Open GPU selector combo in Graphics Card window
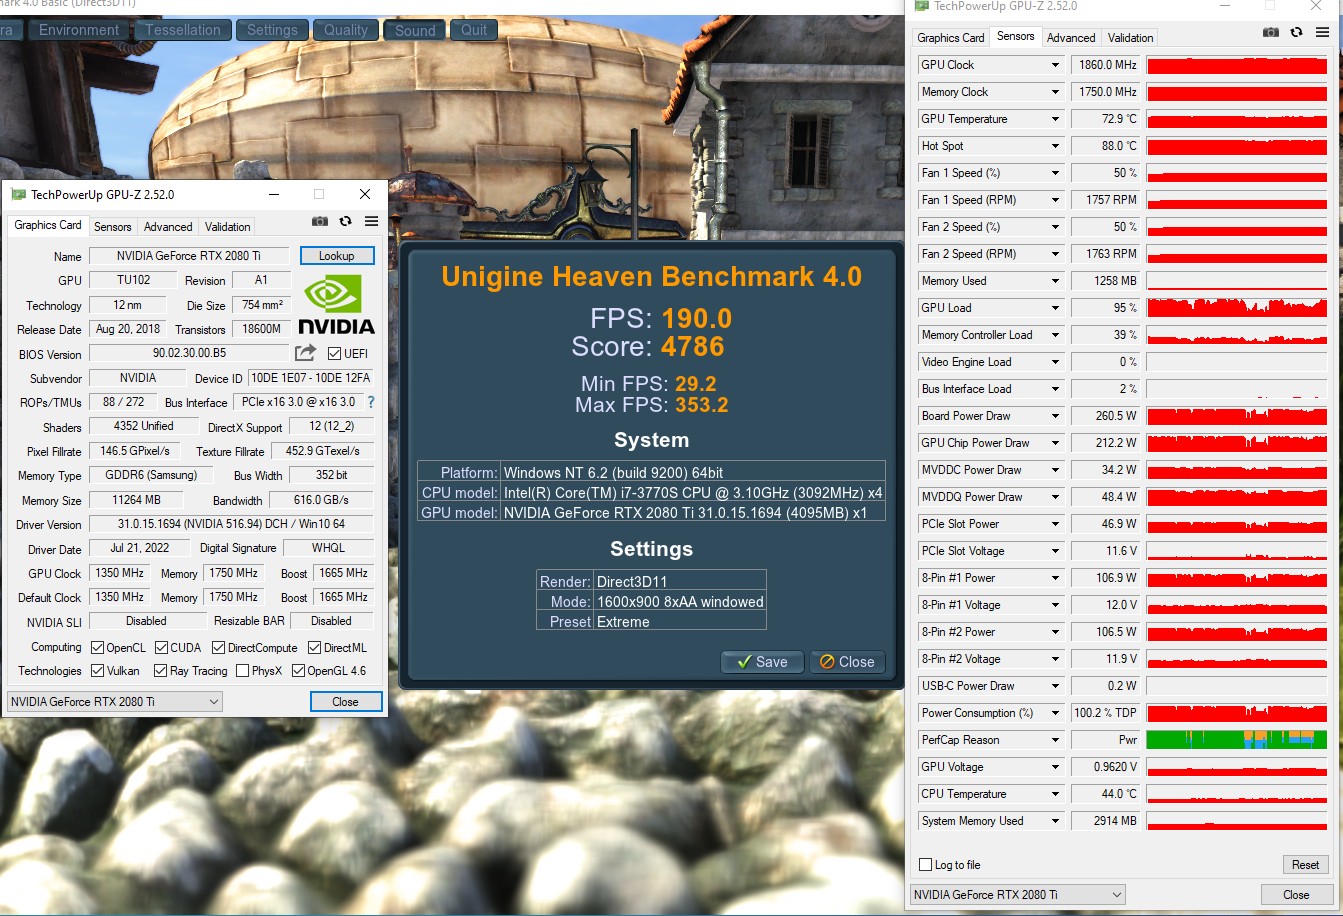 [x=115, y=702]
